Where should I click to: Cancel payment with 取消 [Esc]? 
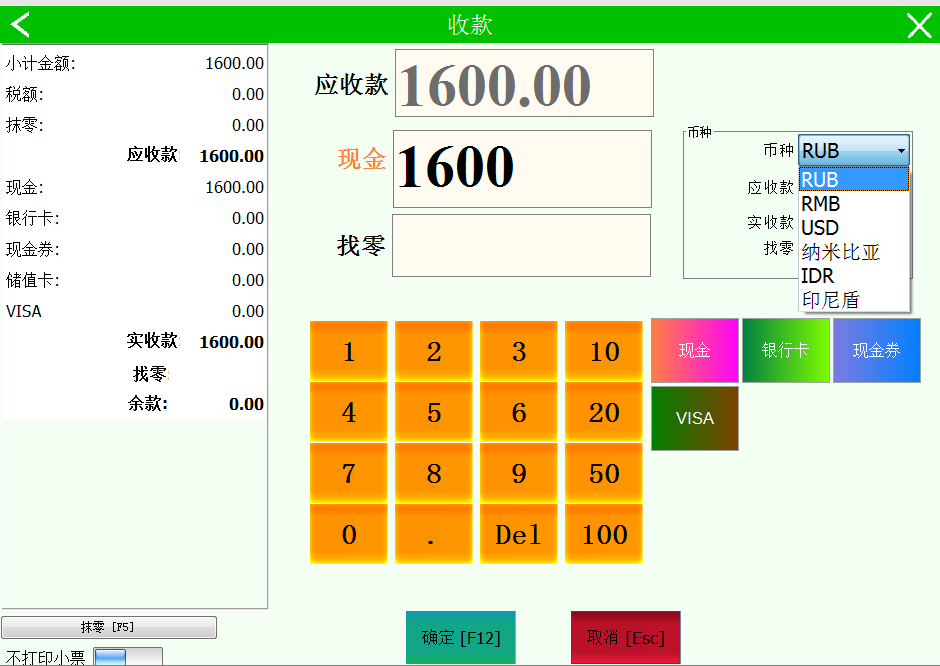click(625, 638)
